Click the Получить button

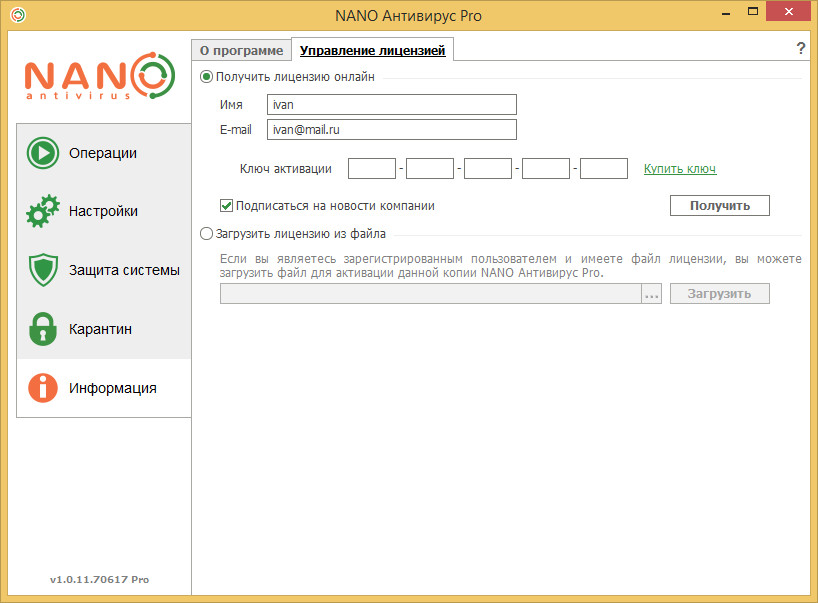click(x=719, y=206)
